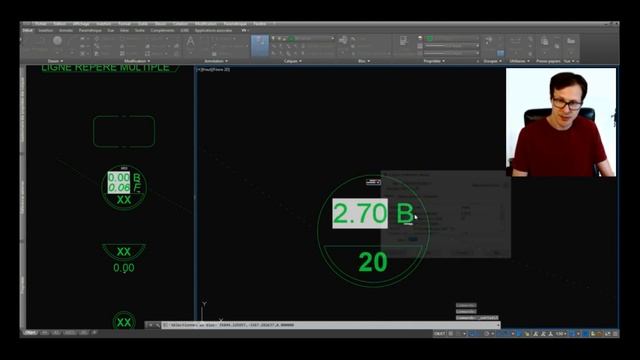Click the highlighted 2.70 attribute value
This screenshot has width=640, height=360.
click(x=360, y=213)
